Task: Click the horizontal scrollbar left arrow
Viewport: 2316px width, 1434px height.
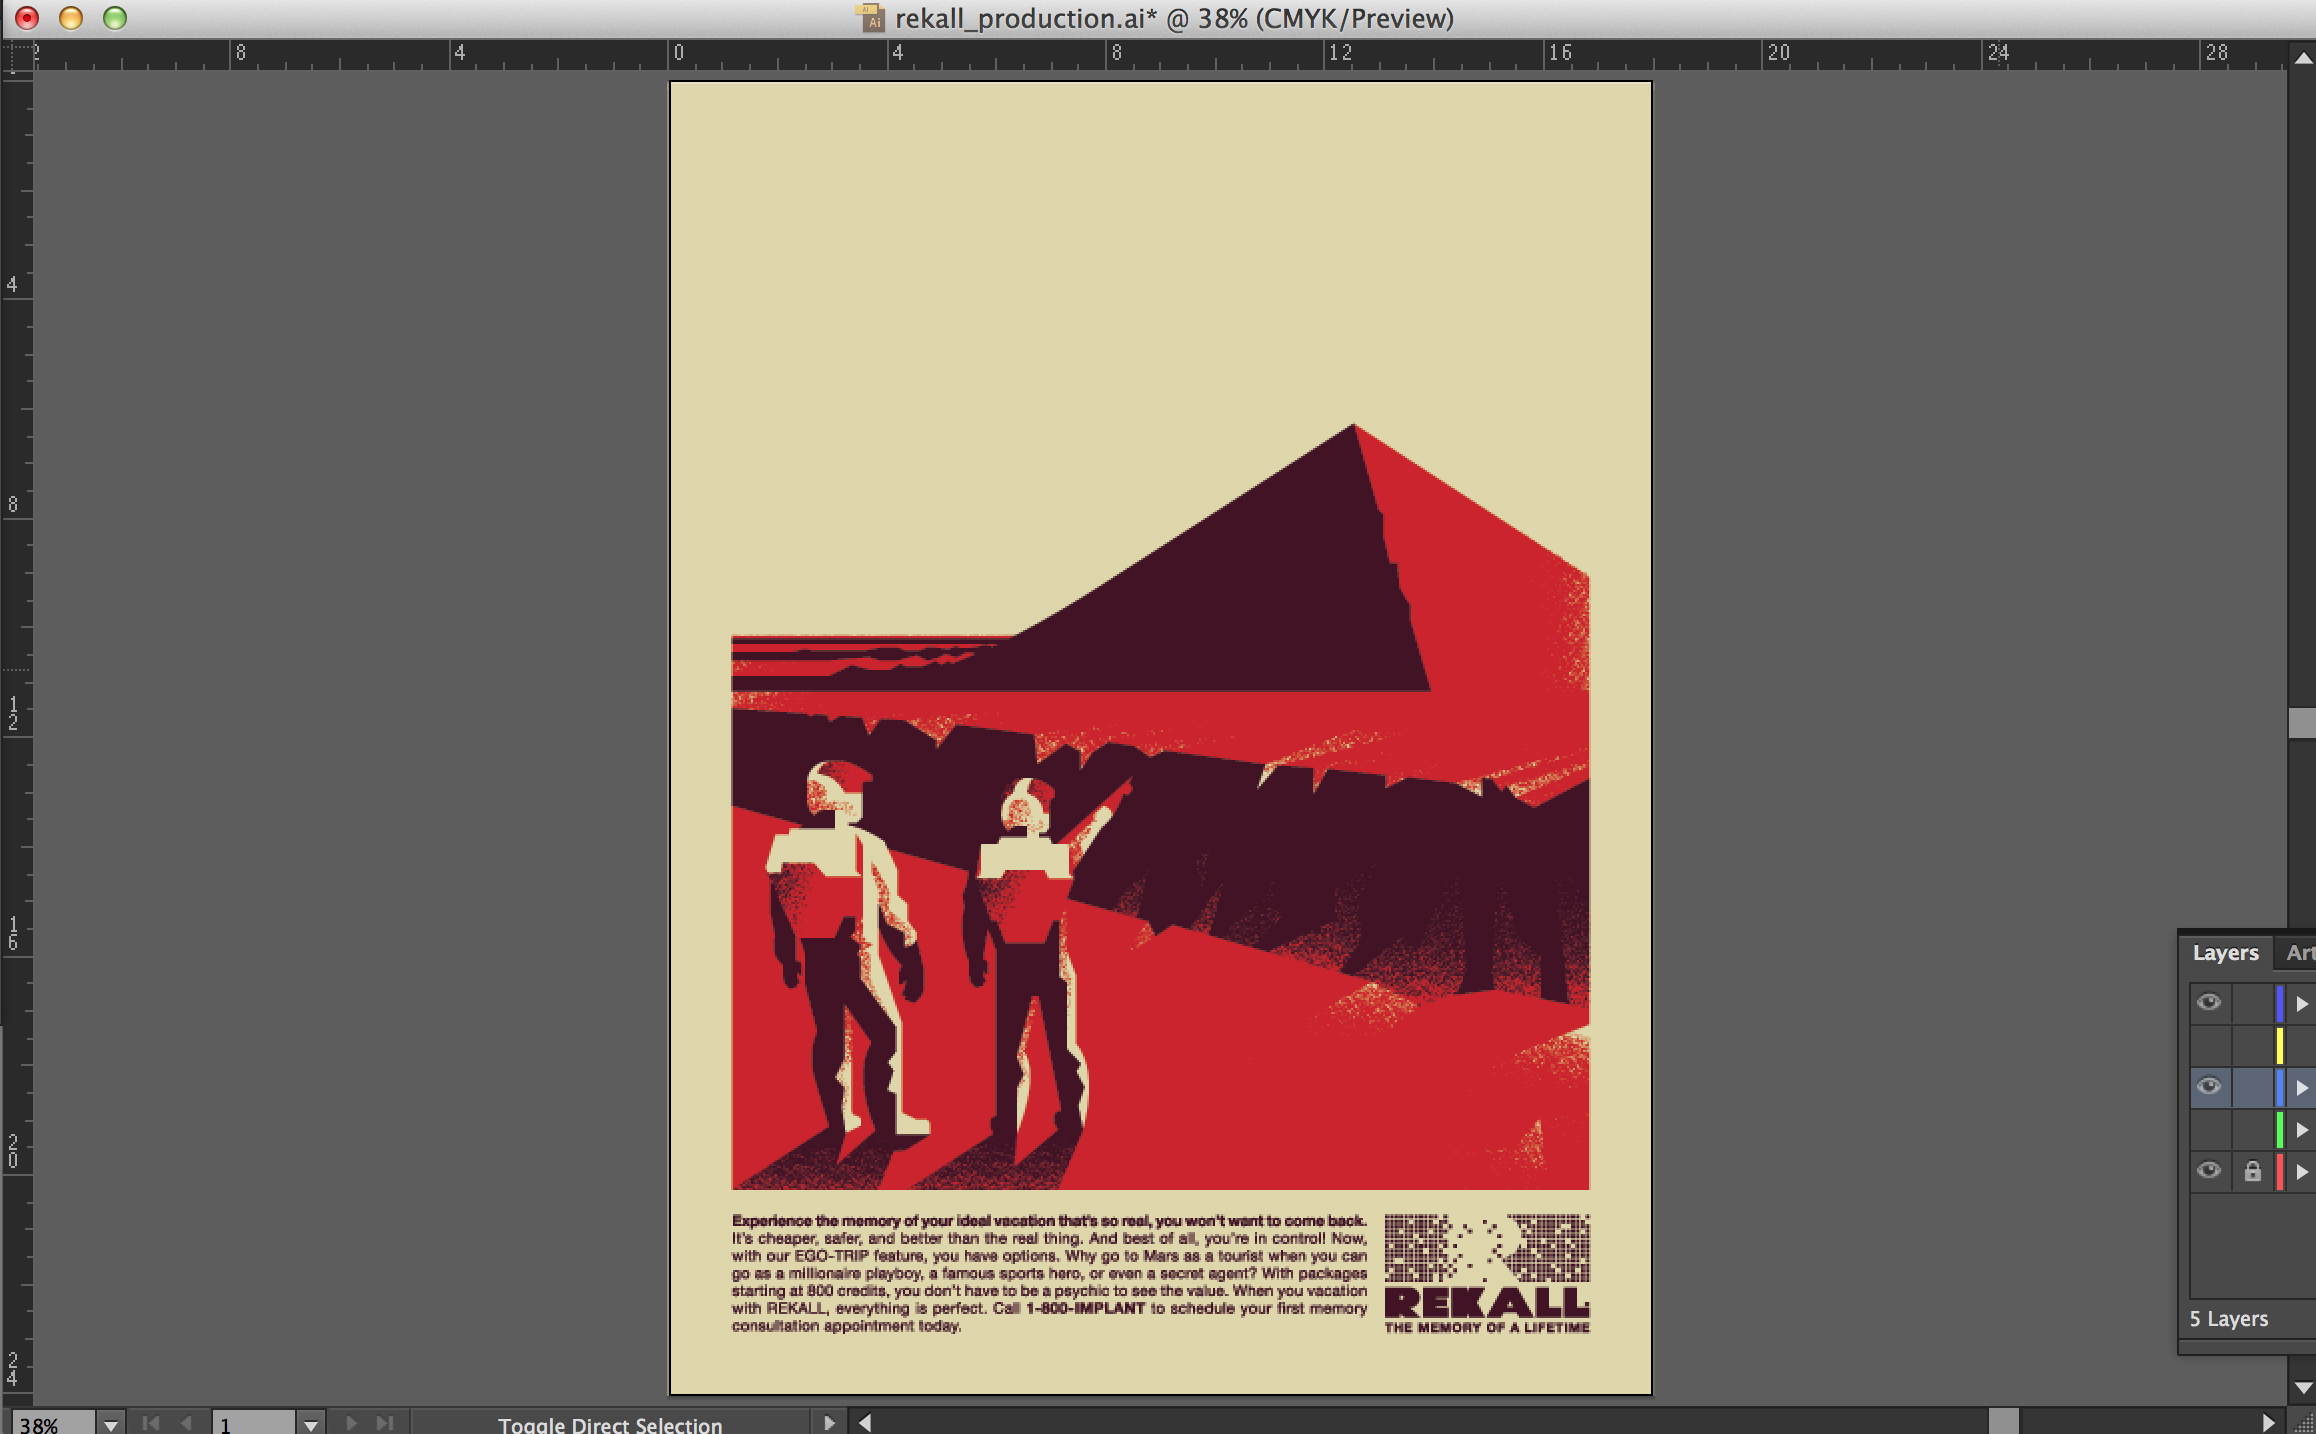Action: pyautogui.click(x=864, y=1422)
